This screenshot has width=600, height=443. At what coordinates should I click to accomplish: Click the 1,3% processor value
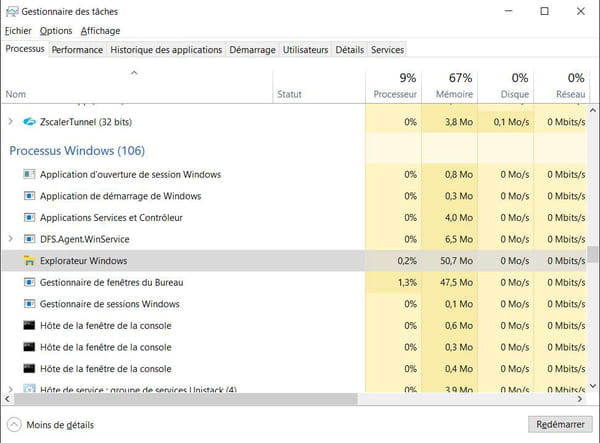click(x=407, y=282)
